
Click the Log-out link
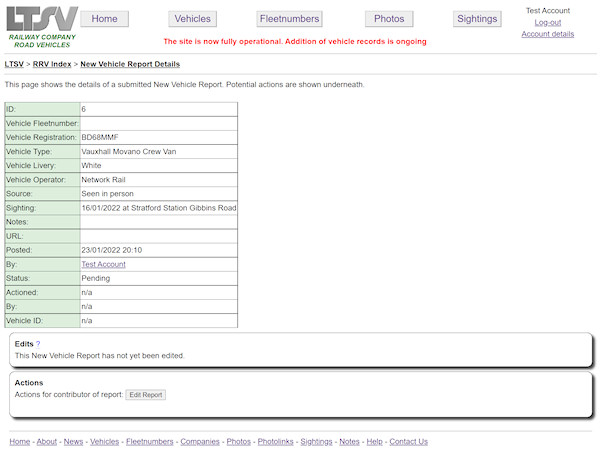pos(547,22)
